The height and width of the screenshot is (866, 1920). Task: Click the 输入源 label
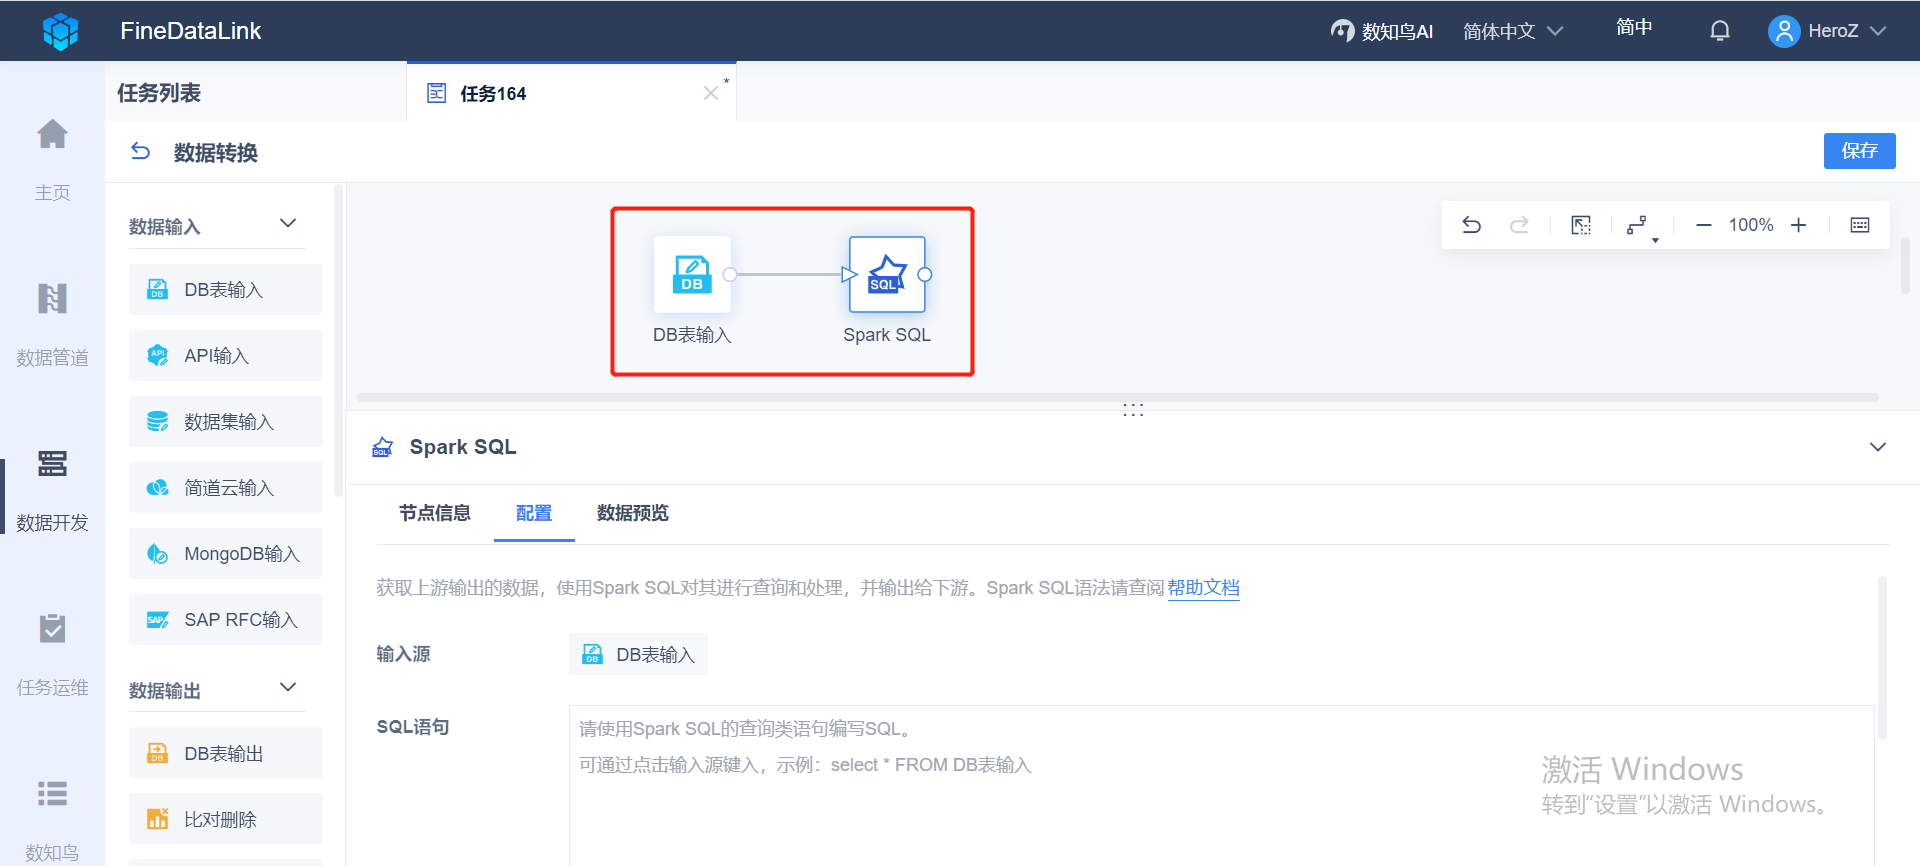tap(403, 654)
